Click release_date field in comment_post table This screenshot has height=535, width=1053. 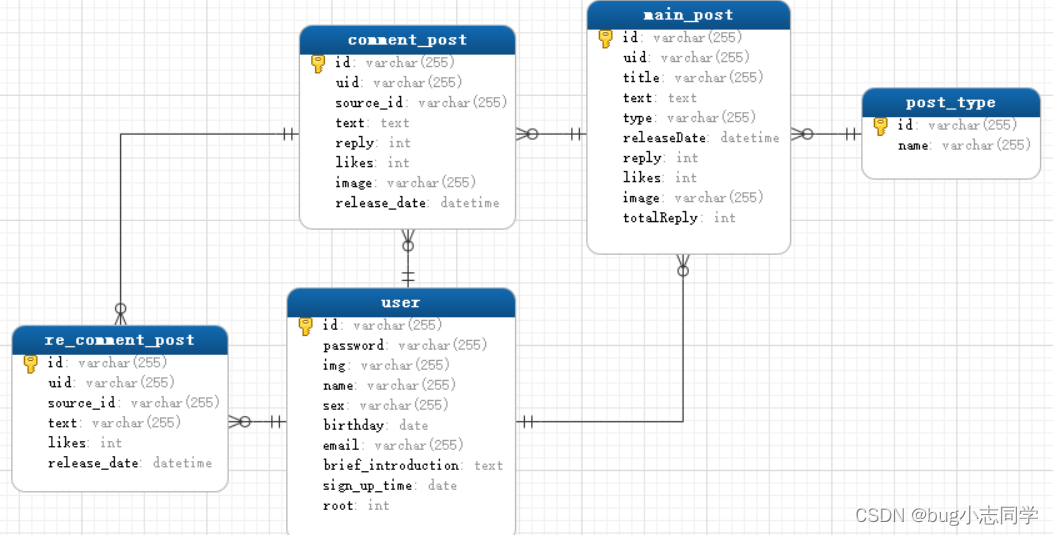tap(417, 203)
